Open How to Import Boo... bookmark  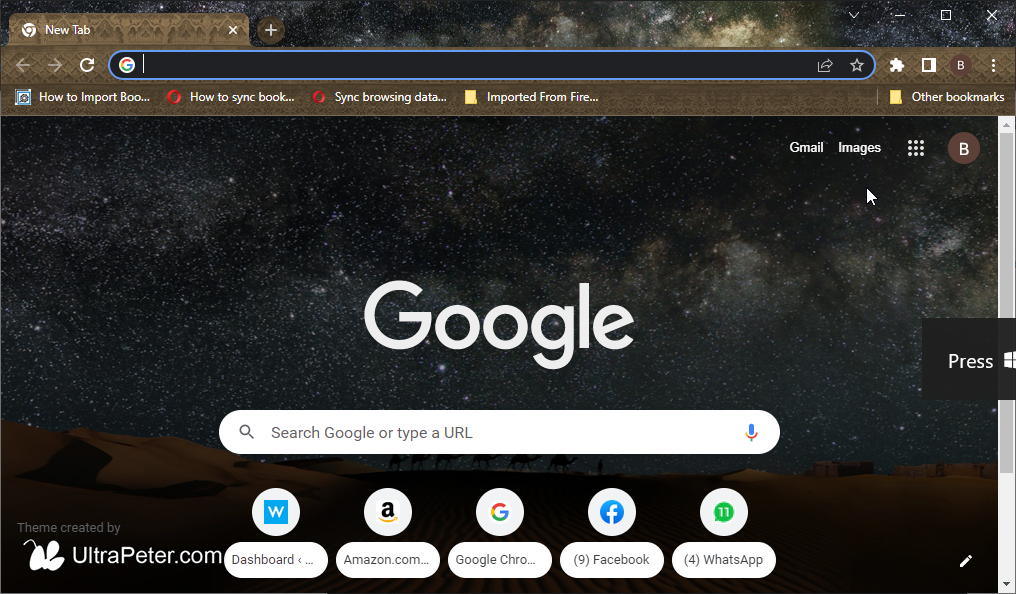click(83, 97)
